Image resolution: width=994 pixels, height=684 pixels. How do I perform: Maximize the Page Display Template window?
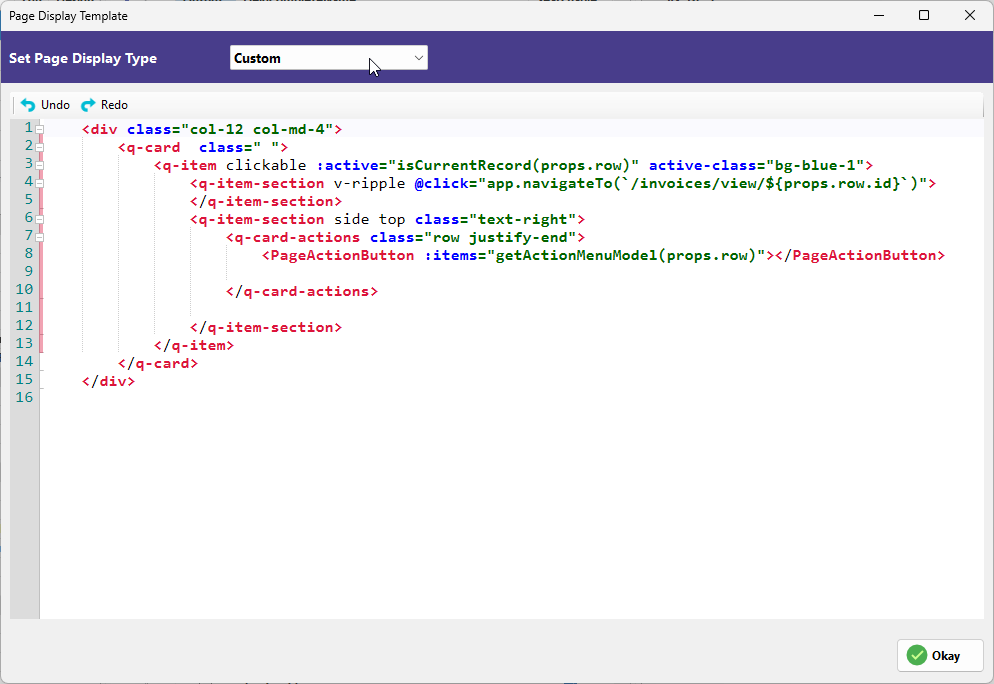[x=924, y=15]
